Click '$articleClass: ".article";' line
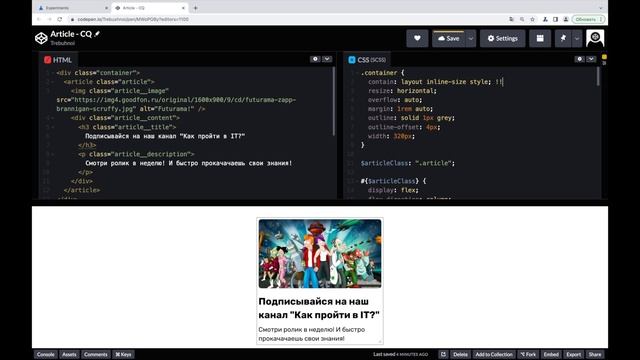Image resolution: width=640 pixels, height=360 pixels. tap(407, 163)
